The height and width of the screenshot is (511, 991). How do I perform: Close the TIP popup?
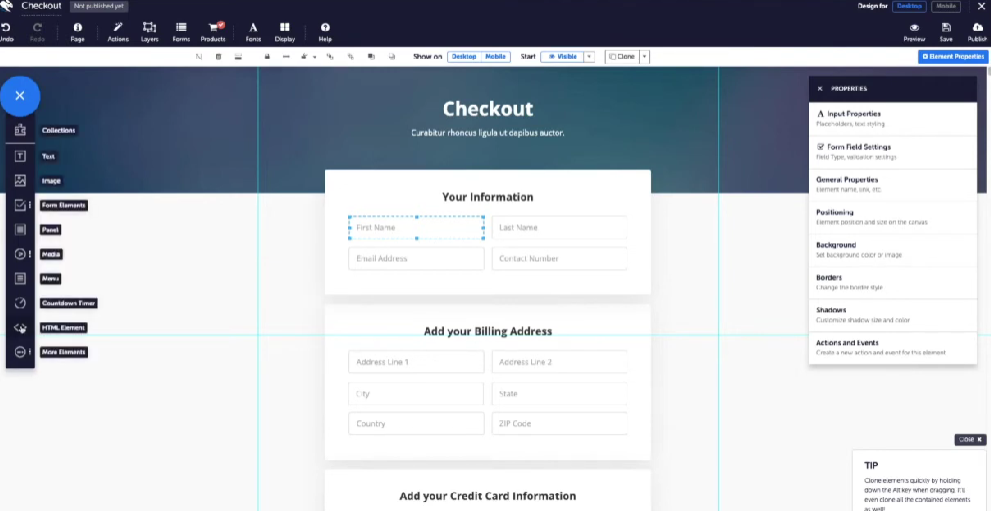[970, 439]
